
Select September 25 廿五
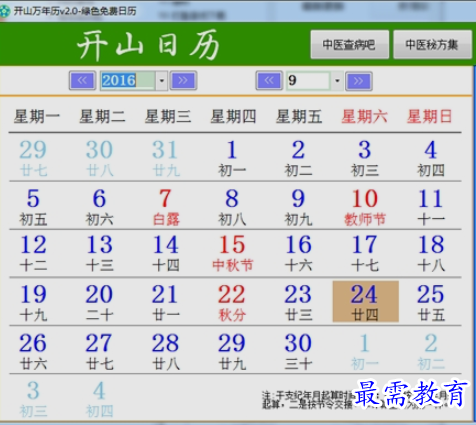431,302
